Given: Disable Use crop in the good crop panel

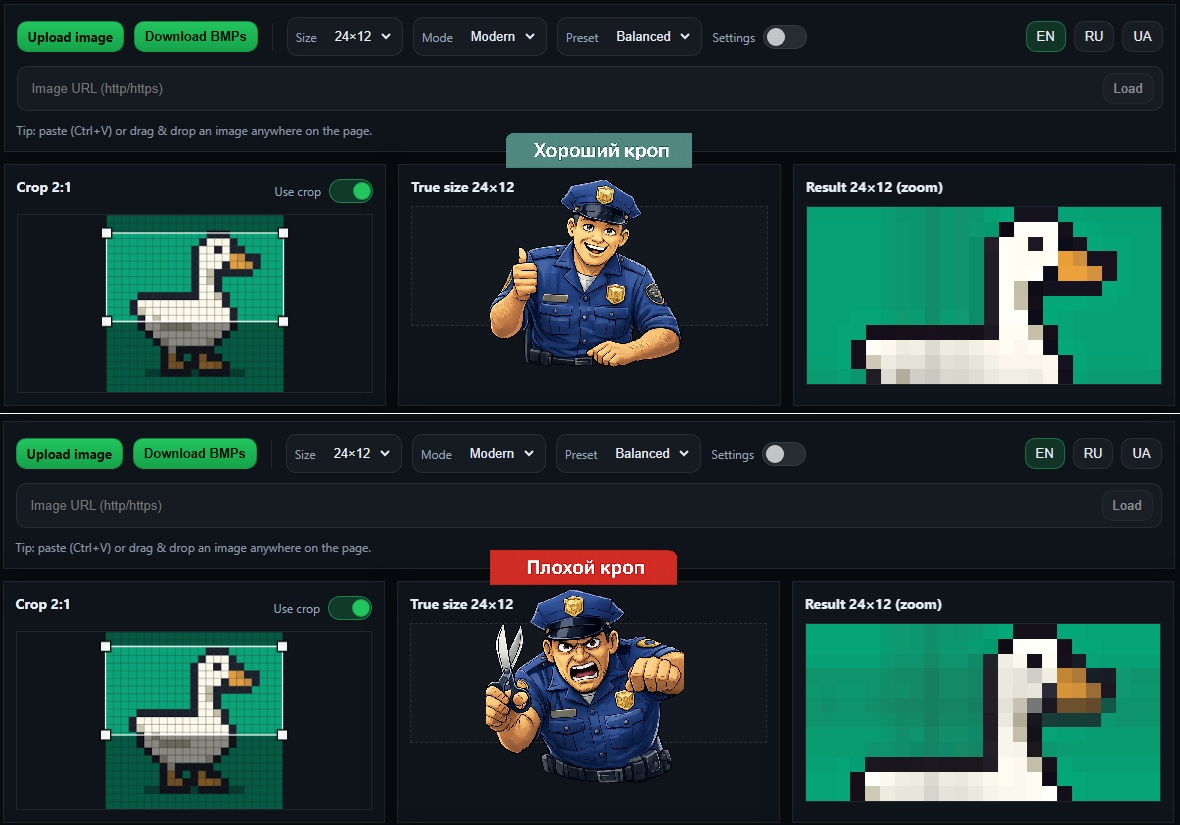Looking at the screenshot, I should [351, 191].
